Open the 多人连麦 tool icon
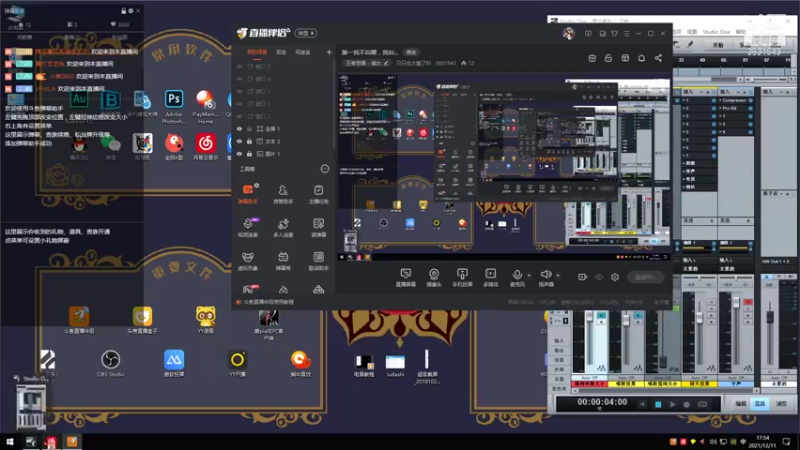 [x=283, y=228]
